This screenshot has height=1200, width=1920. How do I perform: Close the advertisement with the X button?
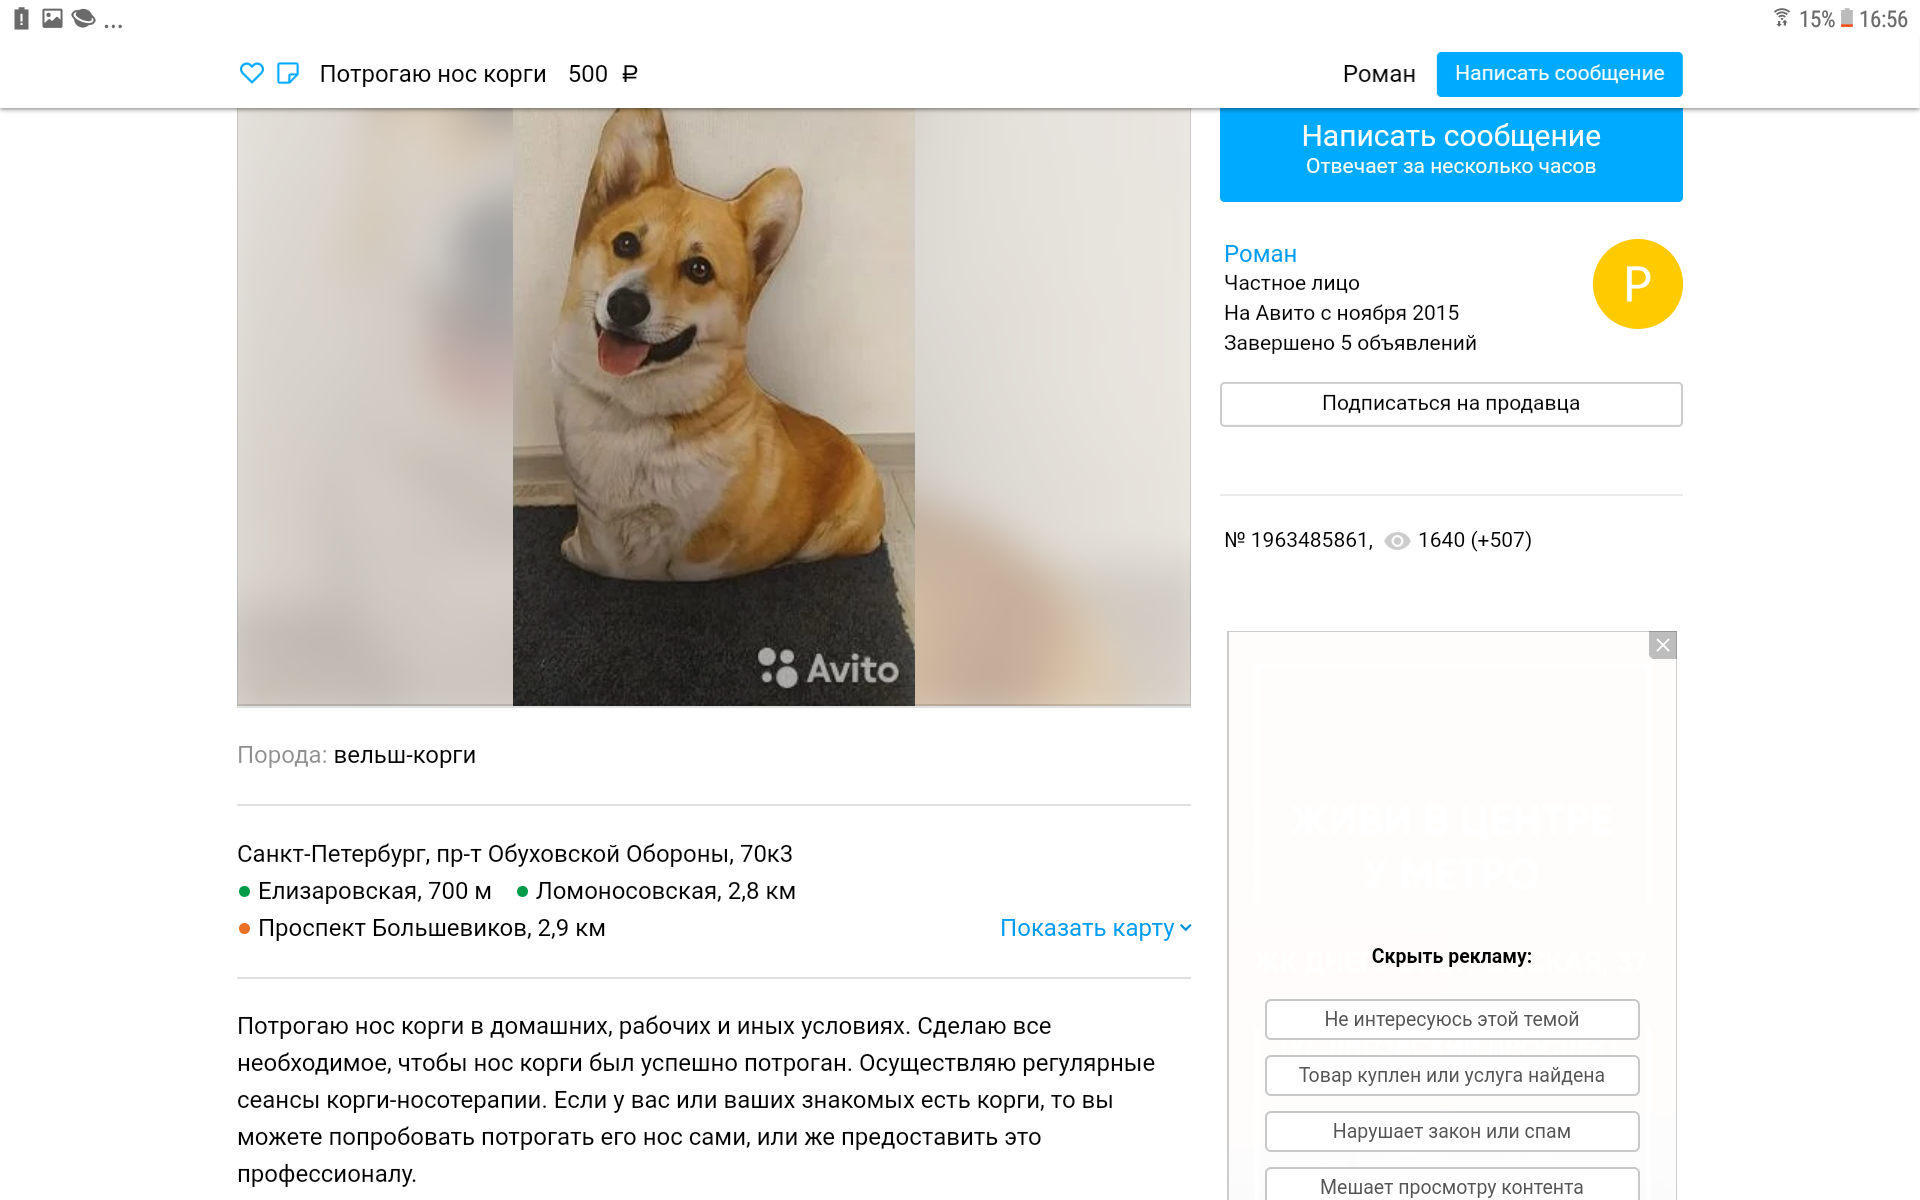coord(1662,645)
